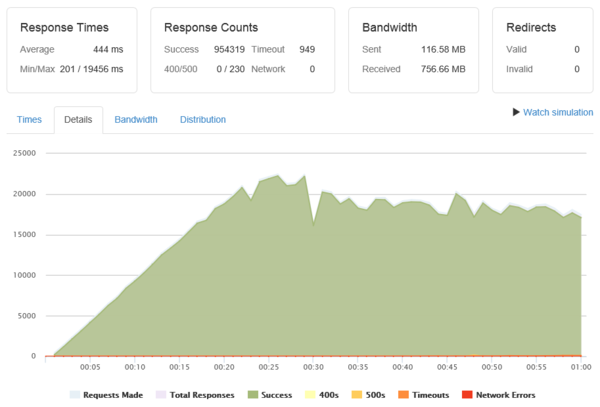Click the Network Errors legend label
The image size is (600, 407).
pyautogui.click(x=505, y=395)
